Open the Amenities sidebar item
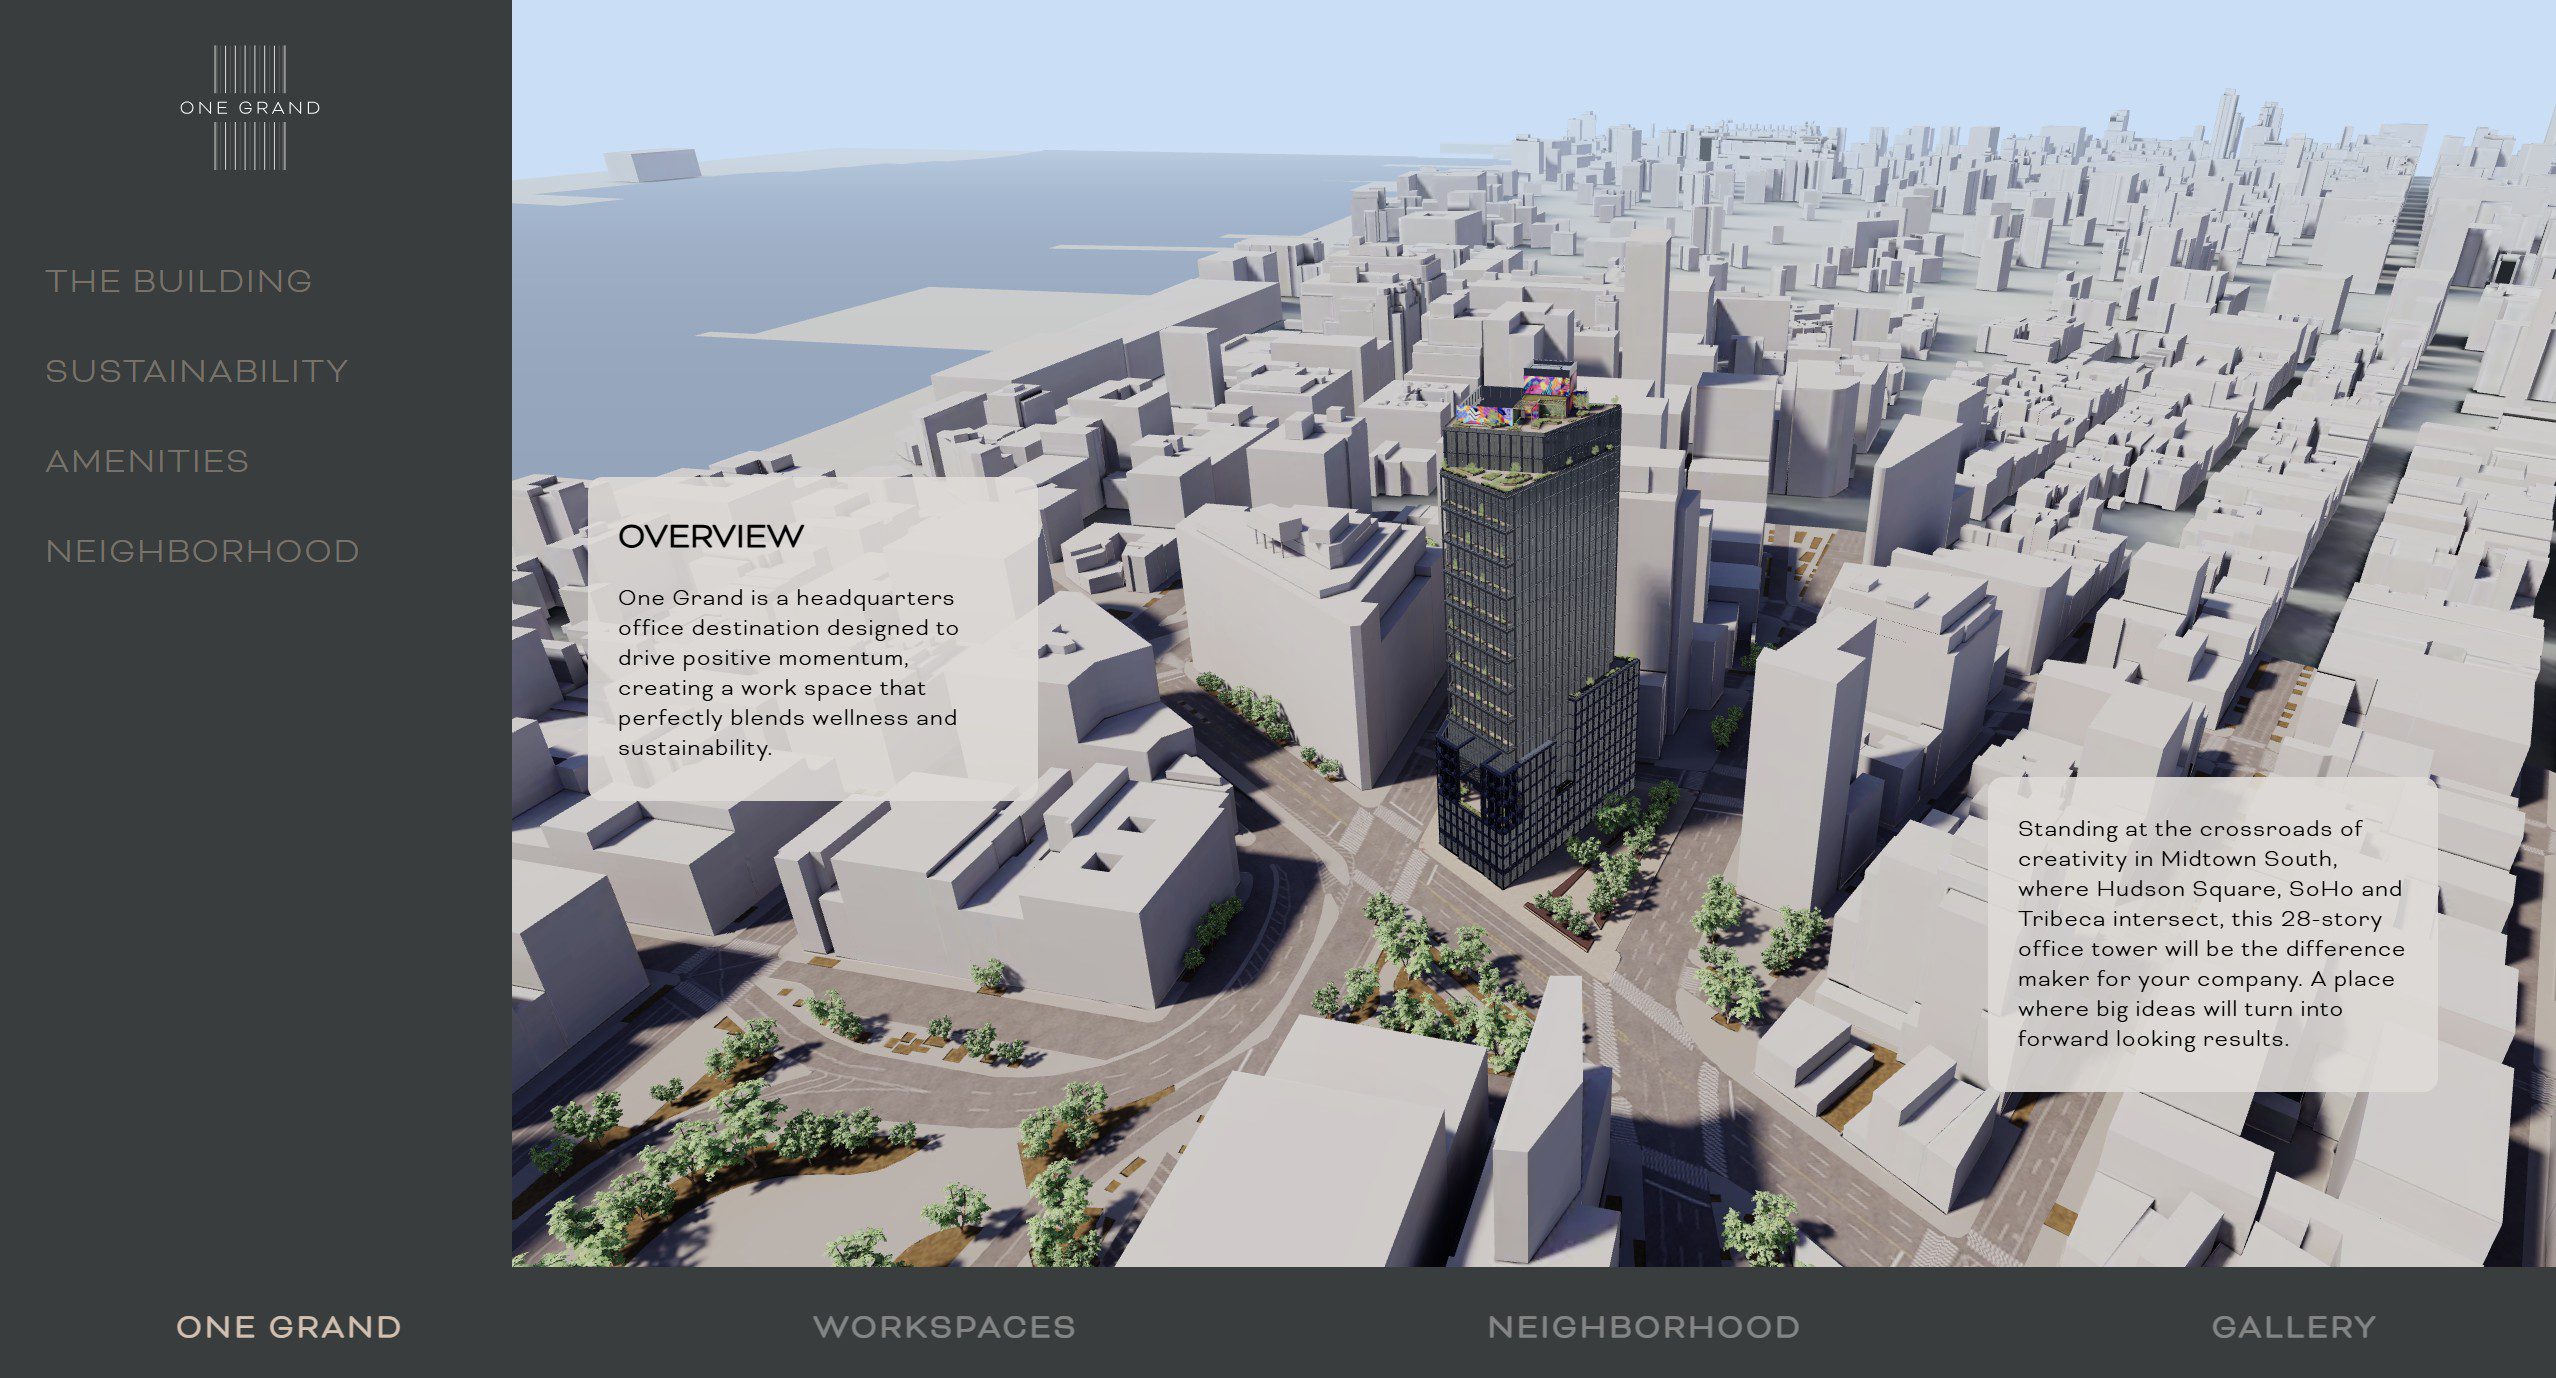Viewport: 2556px width, 1378px height. pyautogui.click(x=147, y=462)
